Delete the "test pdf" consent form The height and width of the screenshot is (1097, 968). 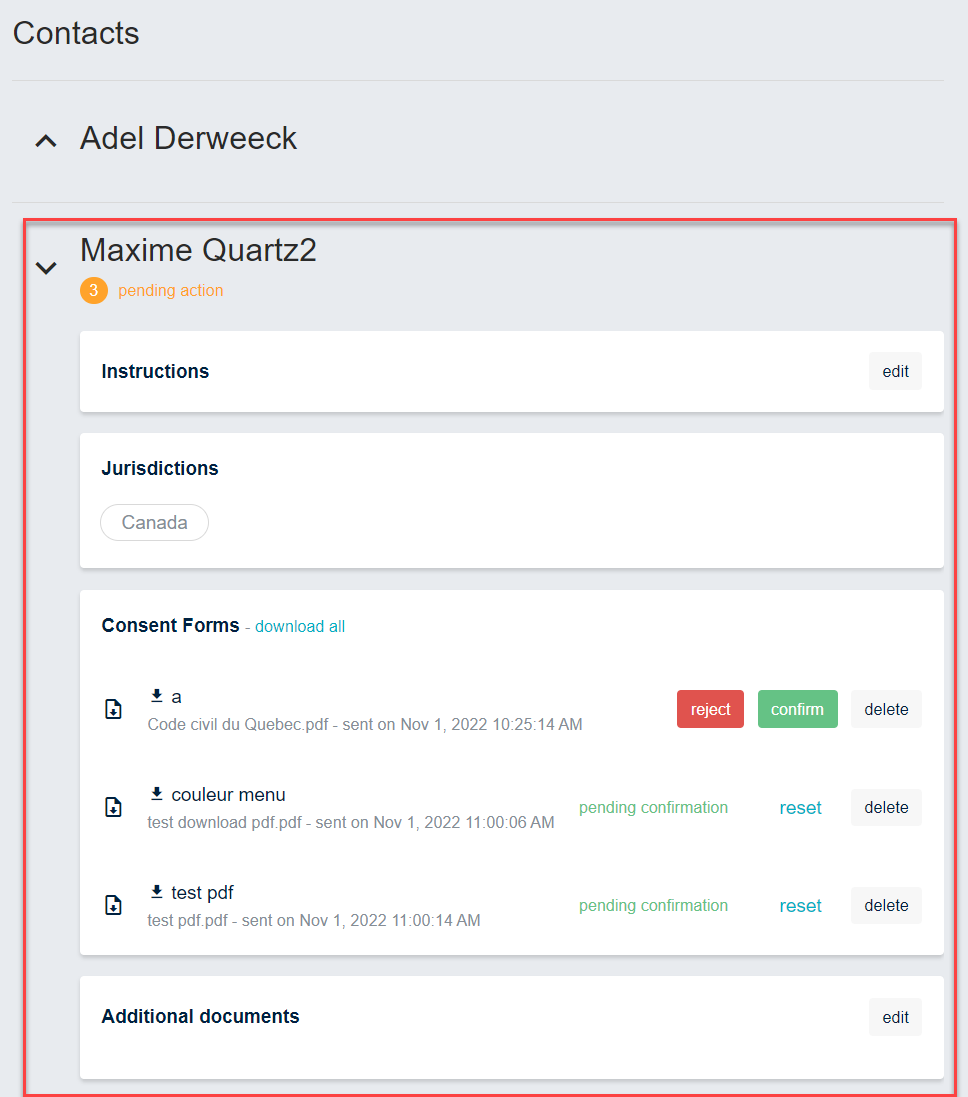pyautogui.click(x=886, y=905)
